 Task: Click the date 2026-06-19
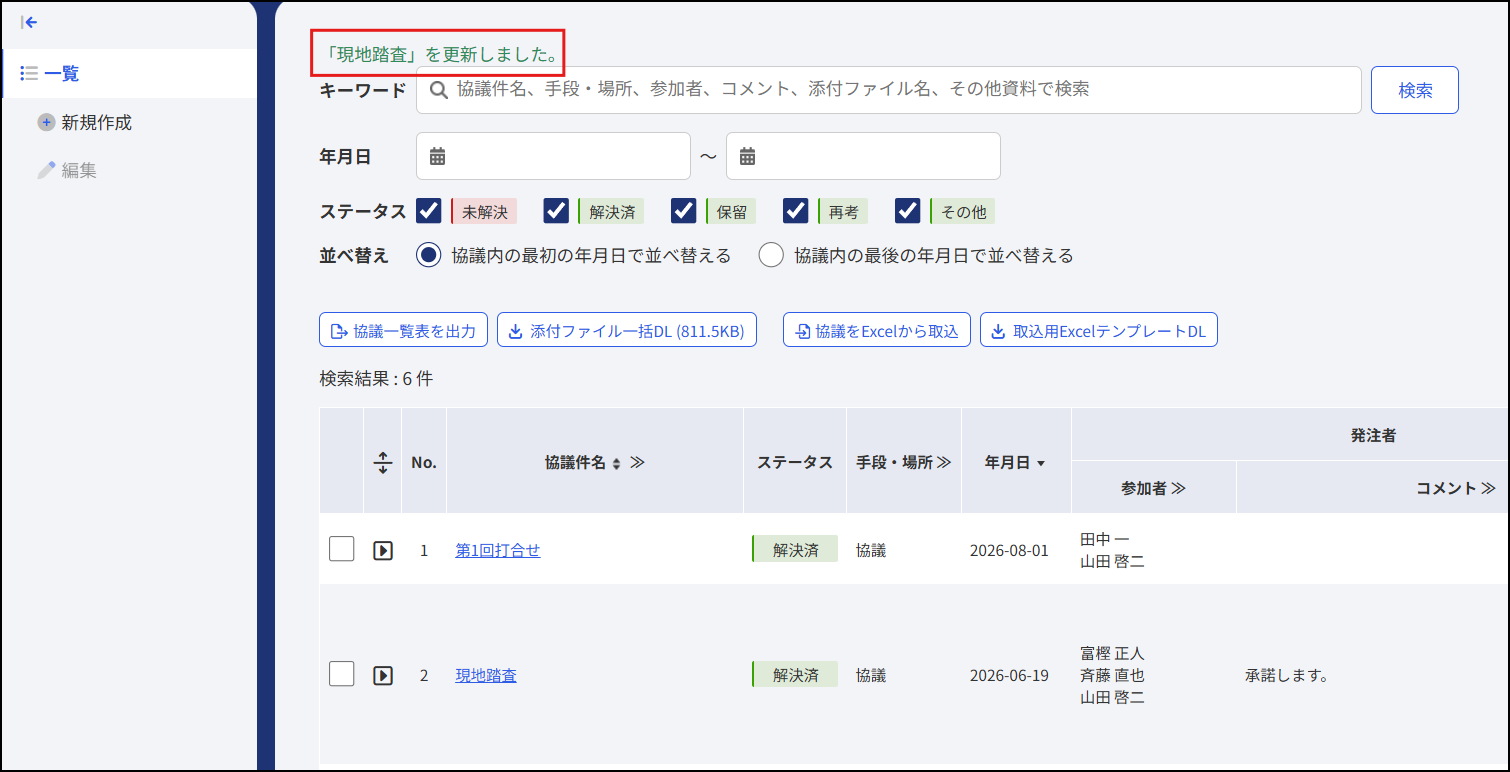click(x=1009, y=675)
